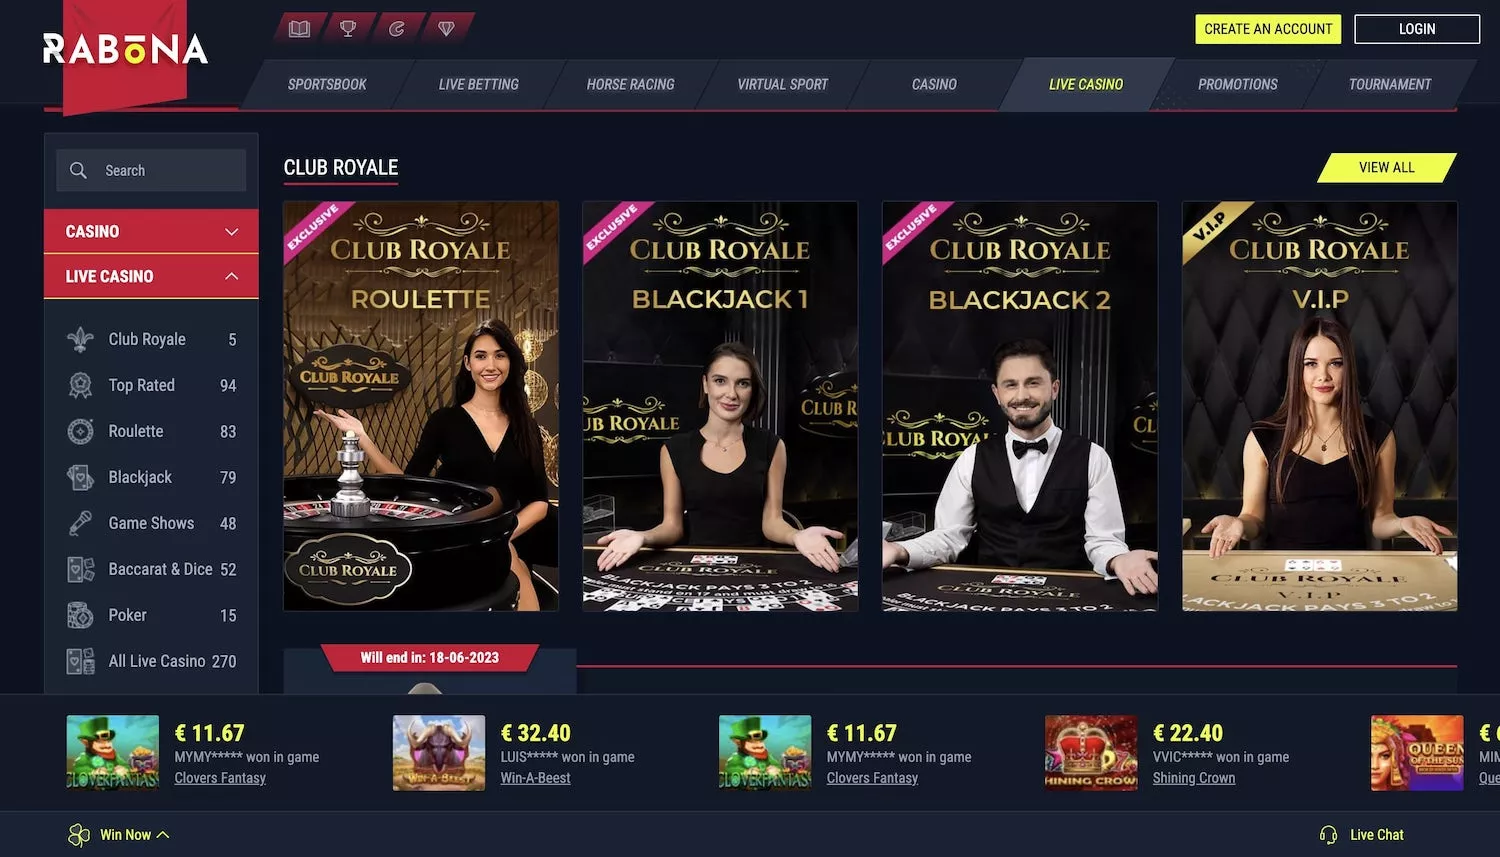Click the Poker chips sidebar icon
Viewport: 1500px width, 857px height.
click(x=80, y=615)
